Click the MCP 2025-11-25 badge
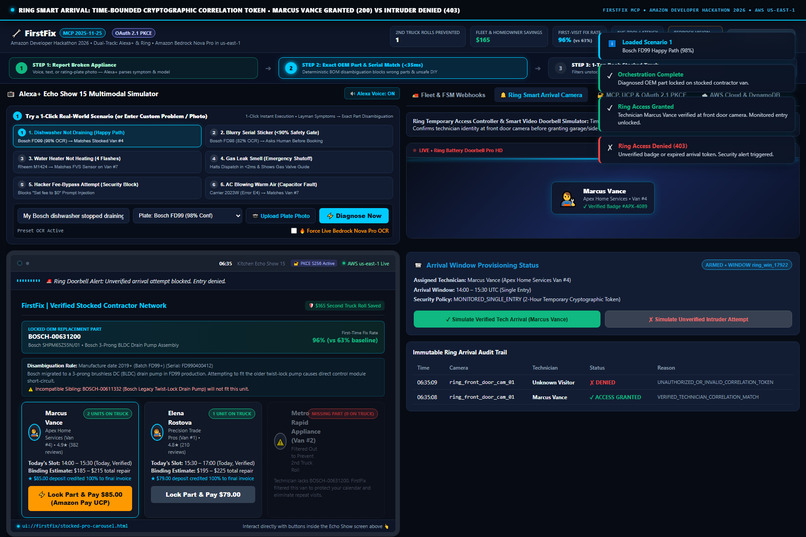This screenshot has height=537, width=806. click(x=82, y=33)
